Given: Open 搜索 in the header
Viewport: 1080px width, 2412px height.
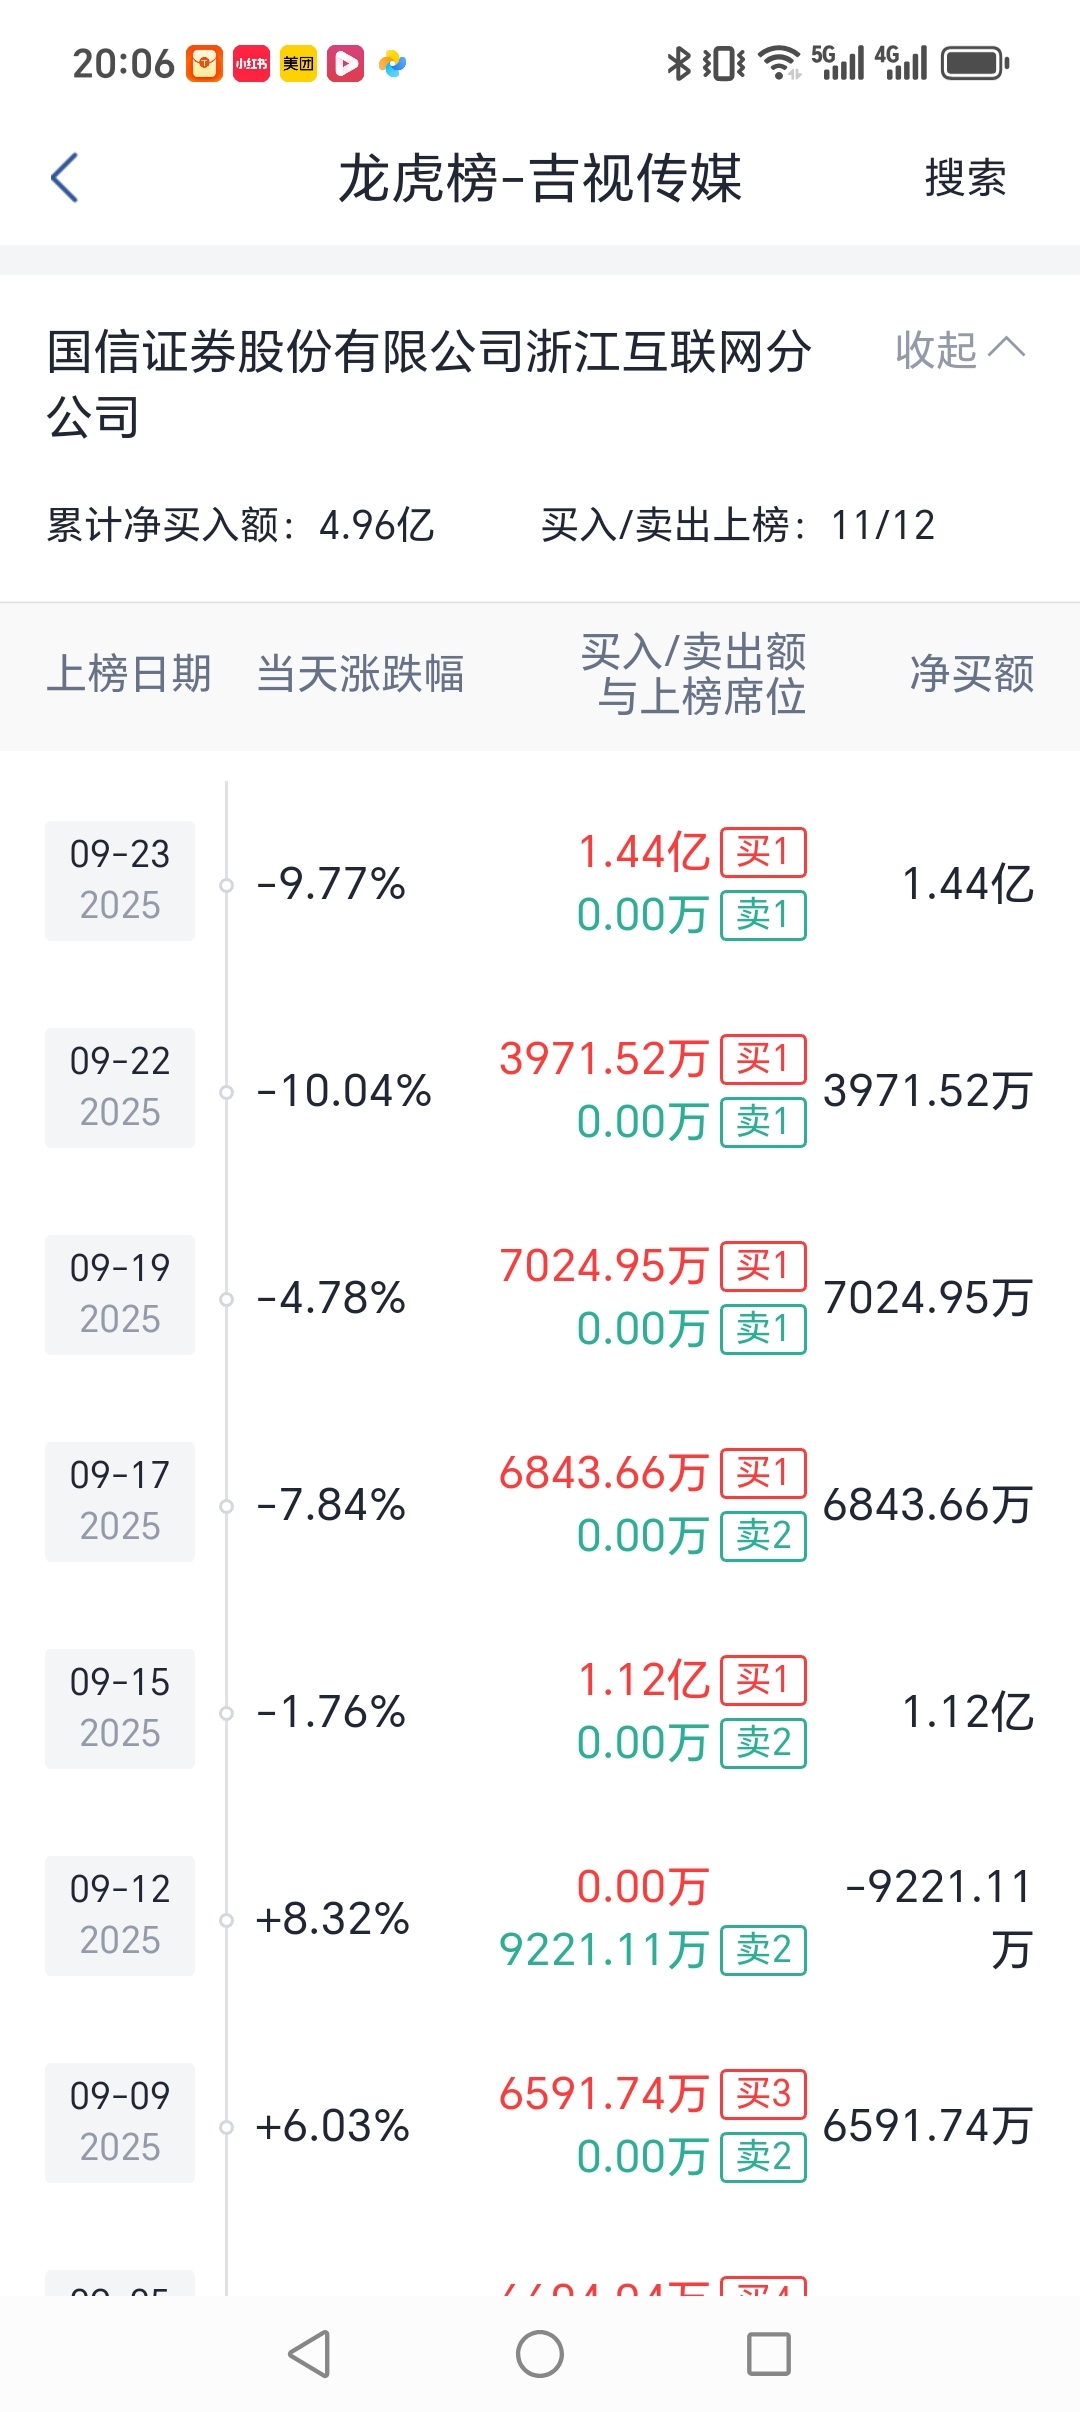Looking at the screenshot, I should (x=965, y=178).
